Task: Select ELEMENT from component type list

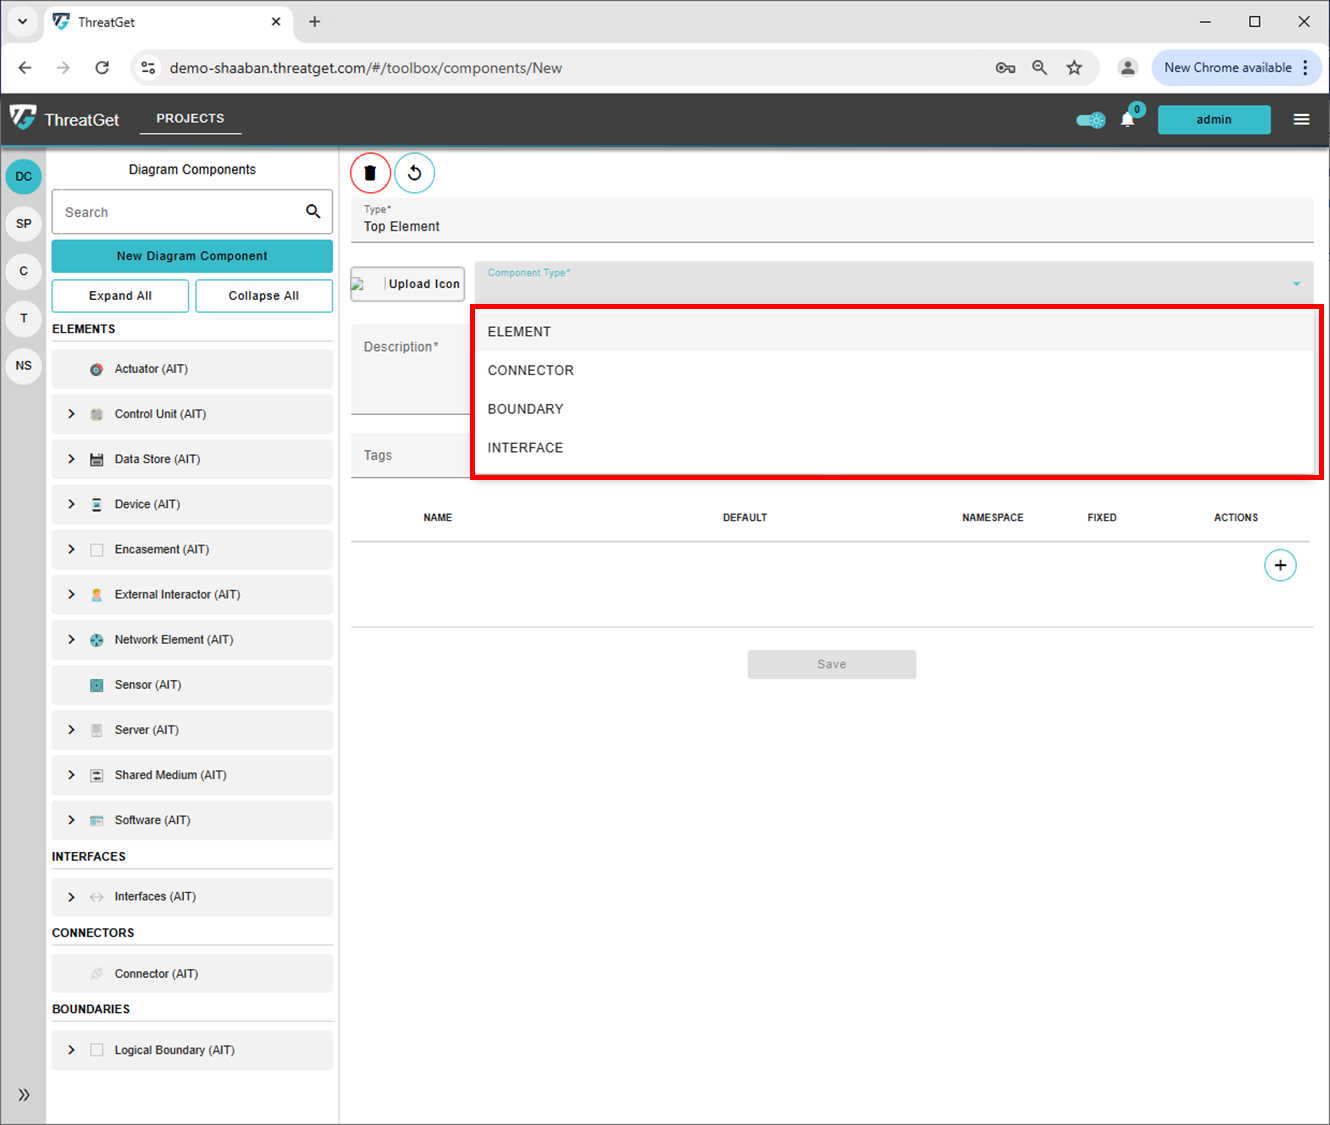Action: (x=519, y=332)
